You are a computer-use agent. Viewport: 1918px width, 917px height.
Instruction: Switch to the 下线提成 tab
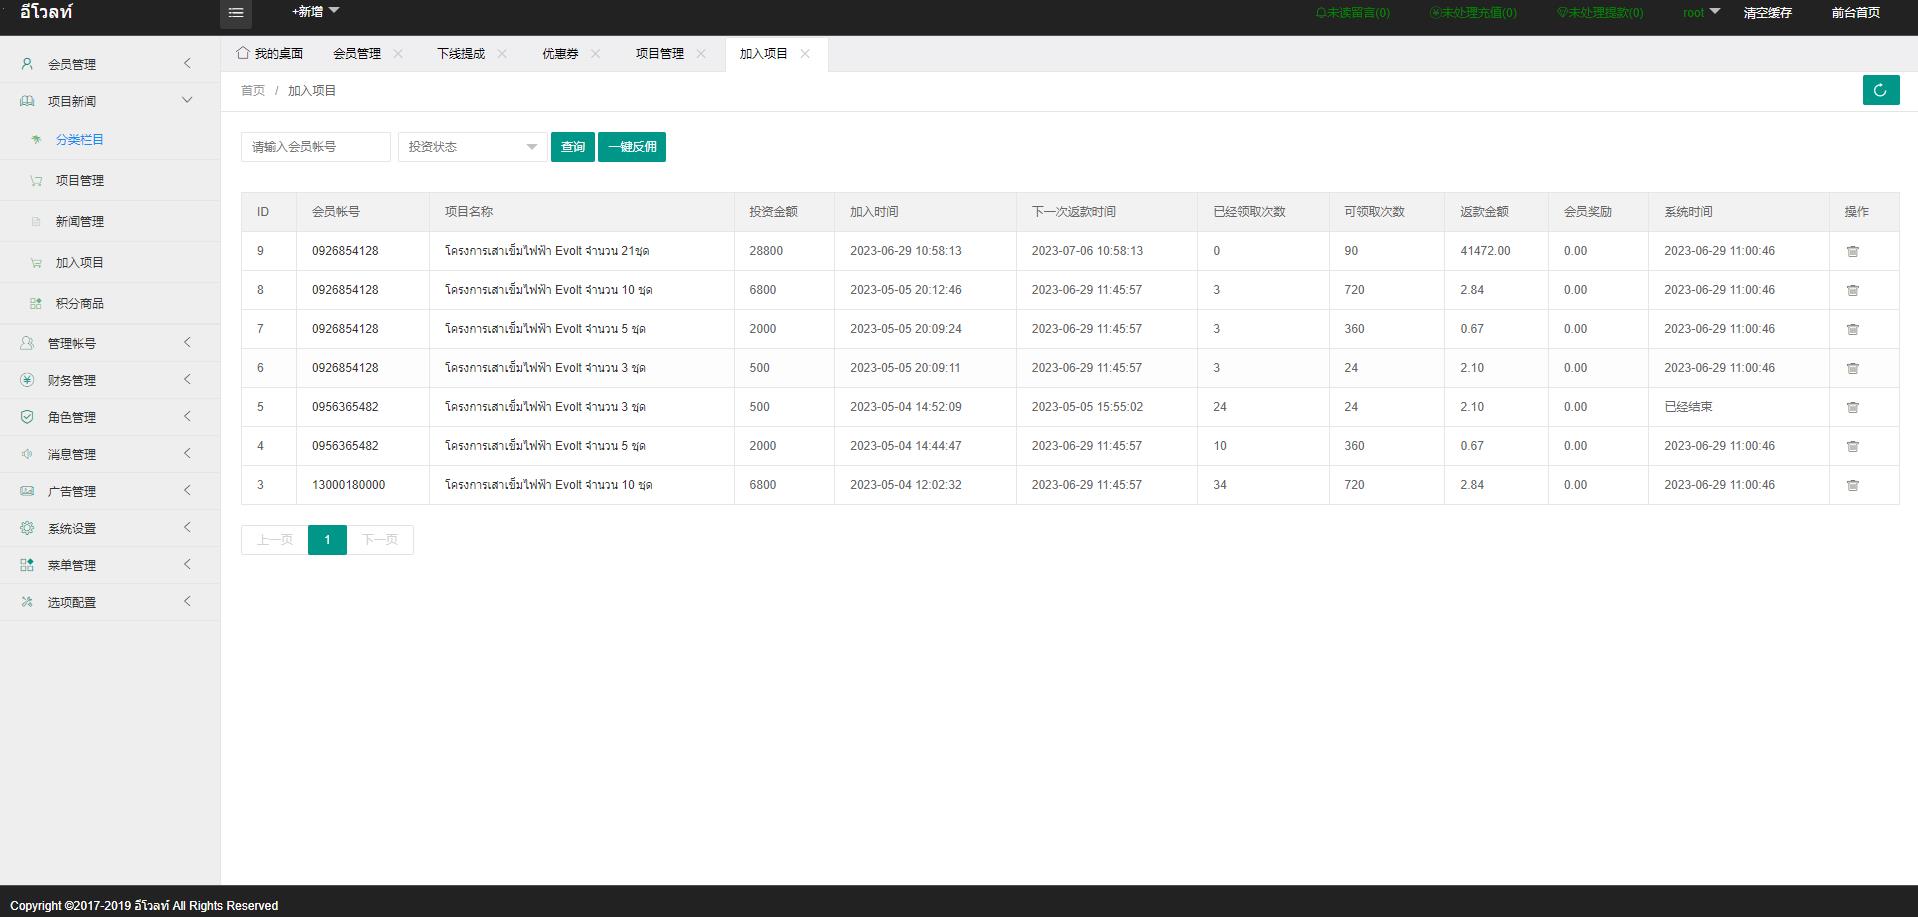click(x=461, y=54)
